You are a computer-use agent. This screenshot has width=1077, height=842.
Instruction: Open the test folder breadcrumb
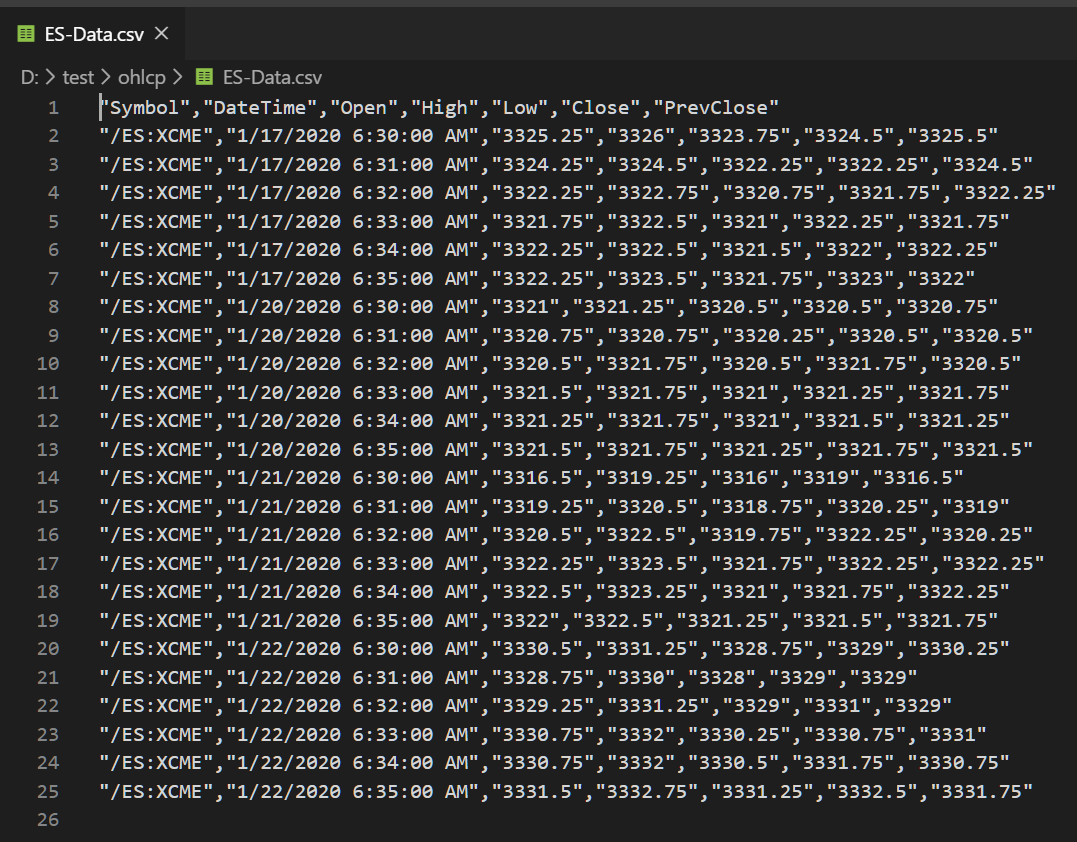pyautogui.click(x=78, y=77)
